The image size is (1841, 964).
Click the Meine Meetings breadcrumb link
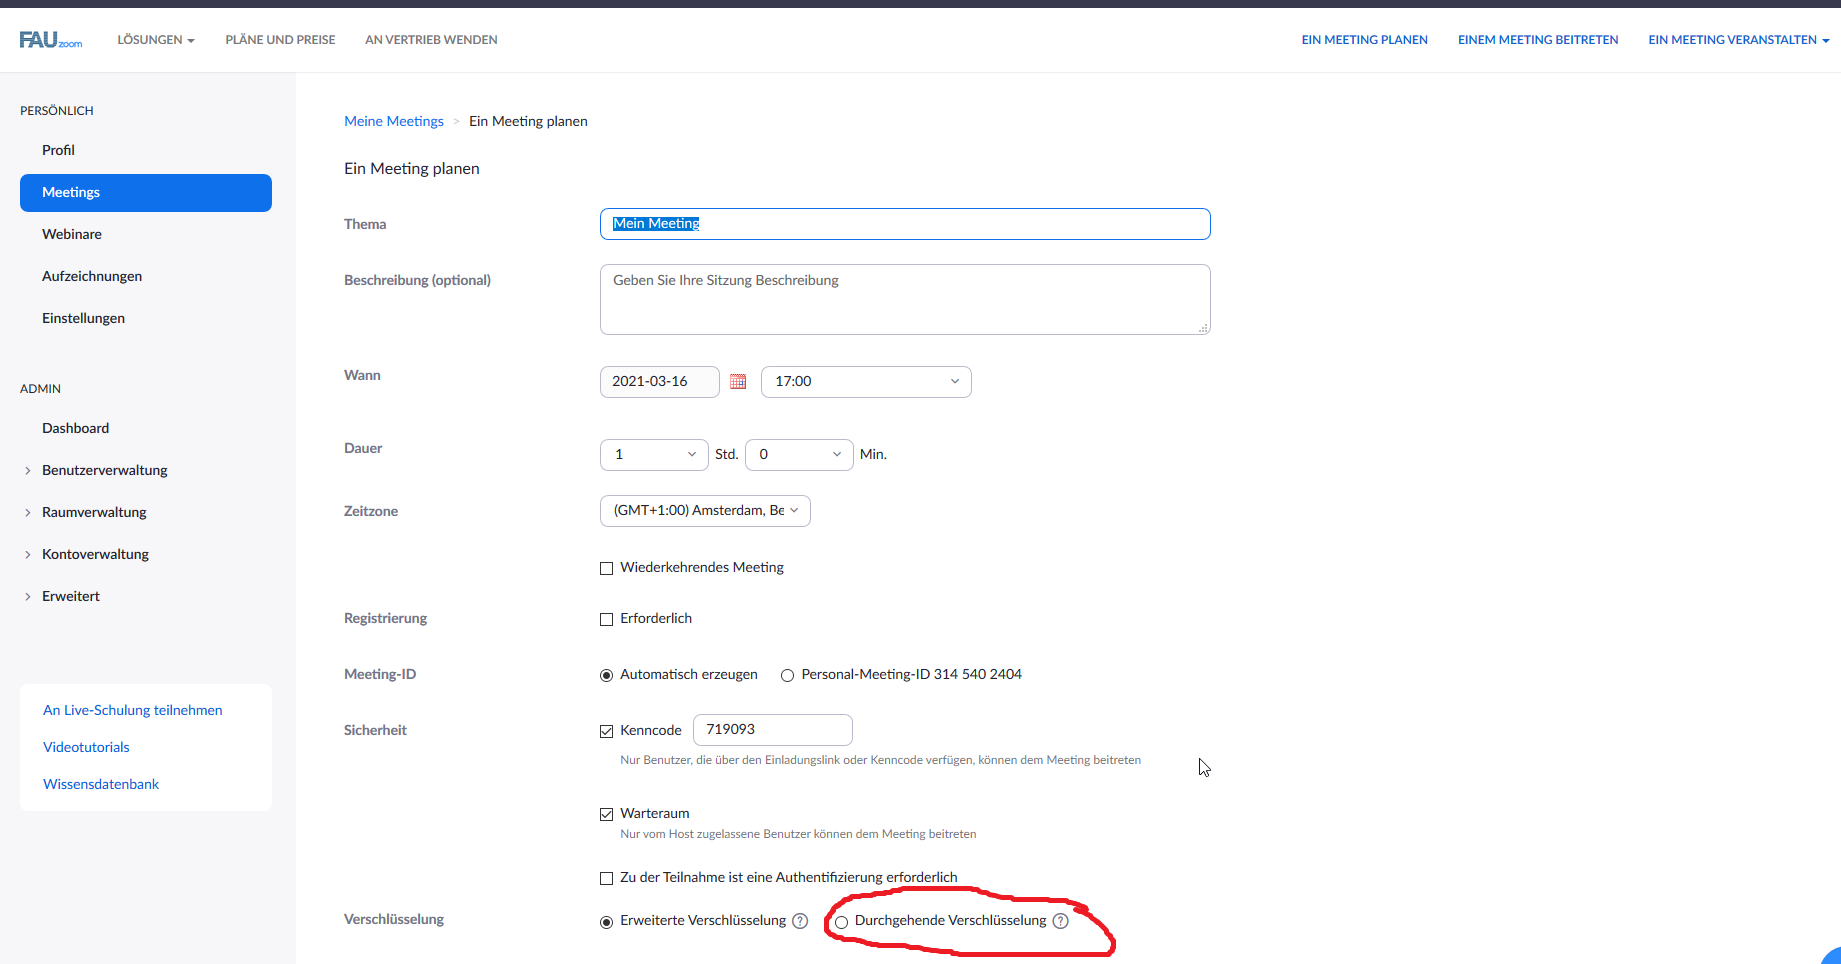394,121
